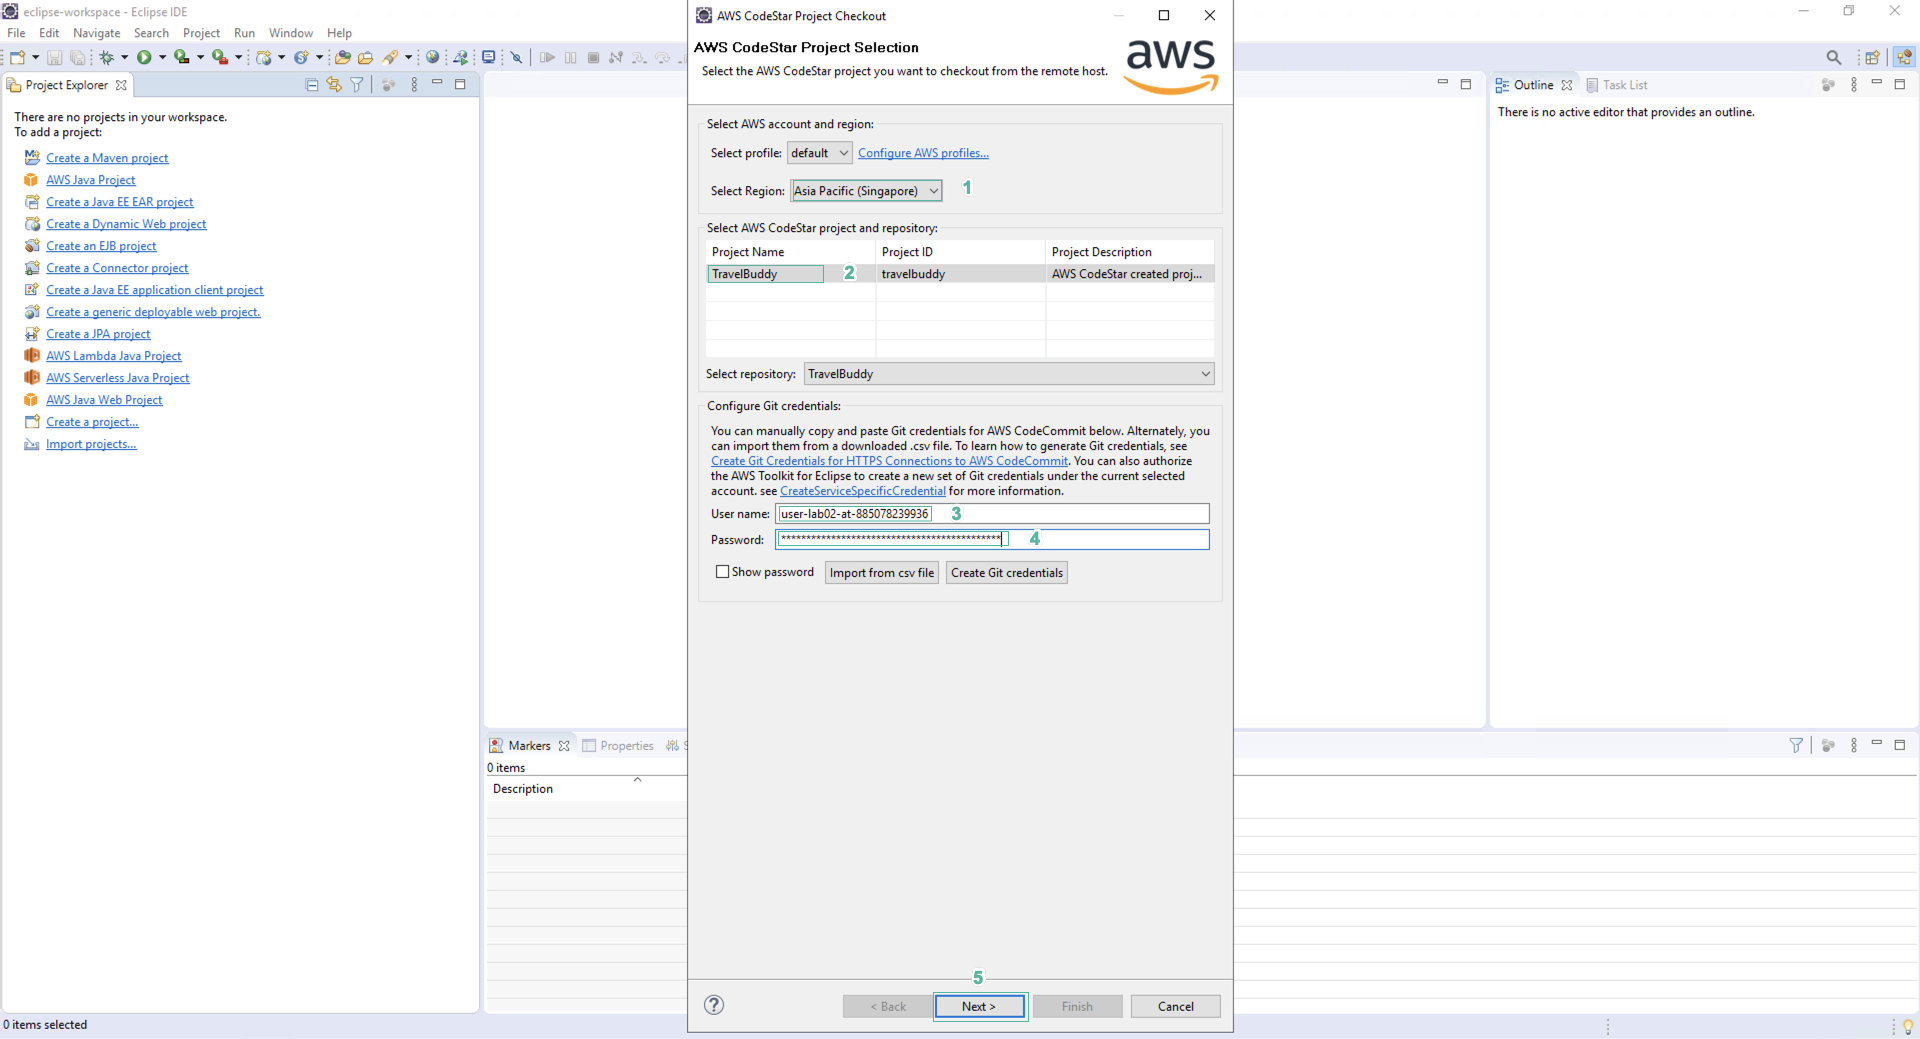Open the External Tools dropdown arrow
Image resolution: width=1920 pixels, height=1039 pixels.
239,57
